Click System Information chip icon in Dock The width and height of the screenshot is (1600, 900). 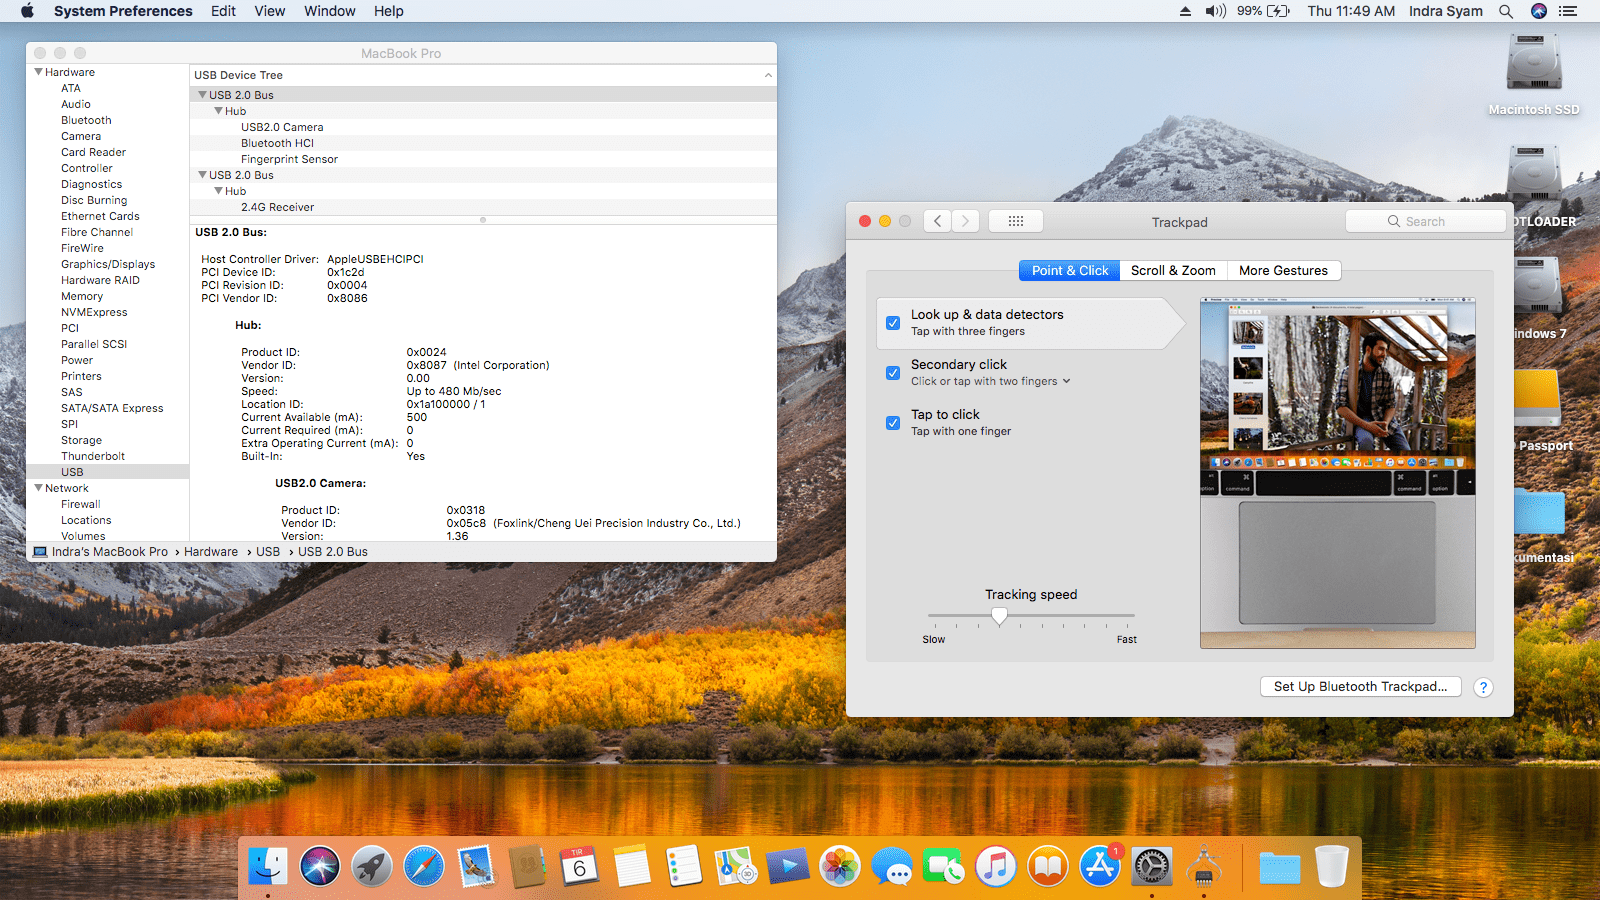coord(1204,866)
